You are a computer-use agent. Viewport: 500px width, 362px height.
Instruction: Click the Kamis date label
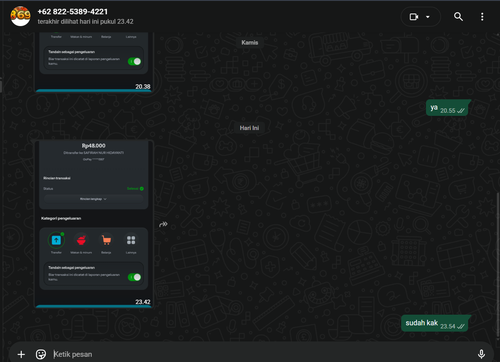pyautogui.click(x=250, y=42)
